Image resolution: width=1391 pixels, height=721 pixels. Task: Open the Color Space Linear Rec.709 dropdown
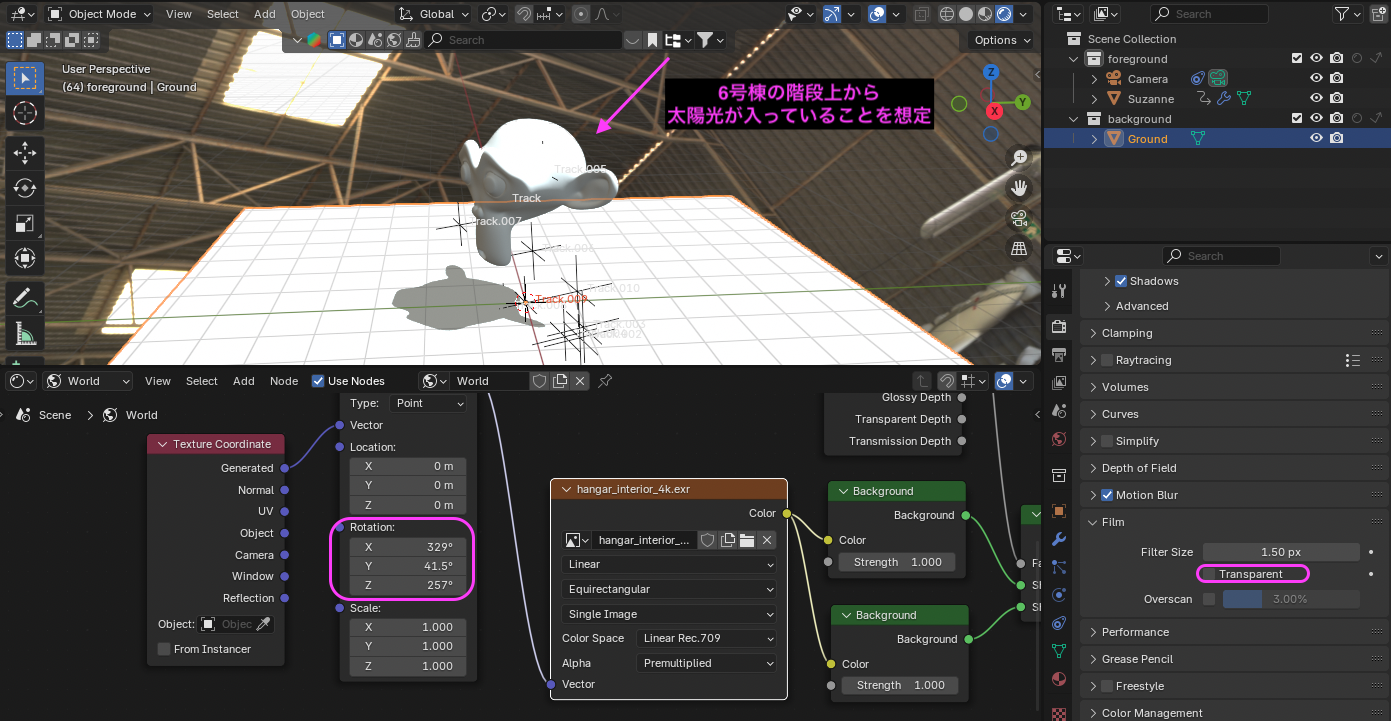coord(706,638)
